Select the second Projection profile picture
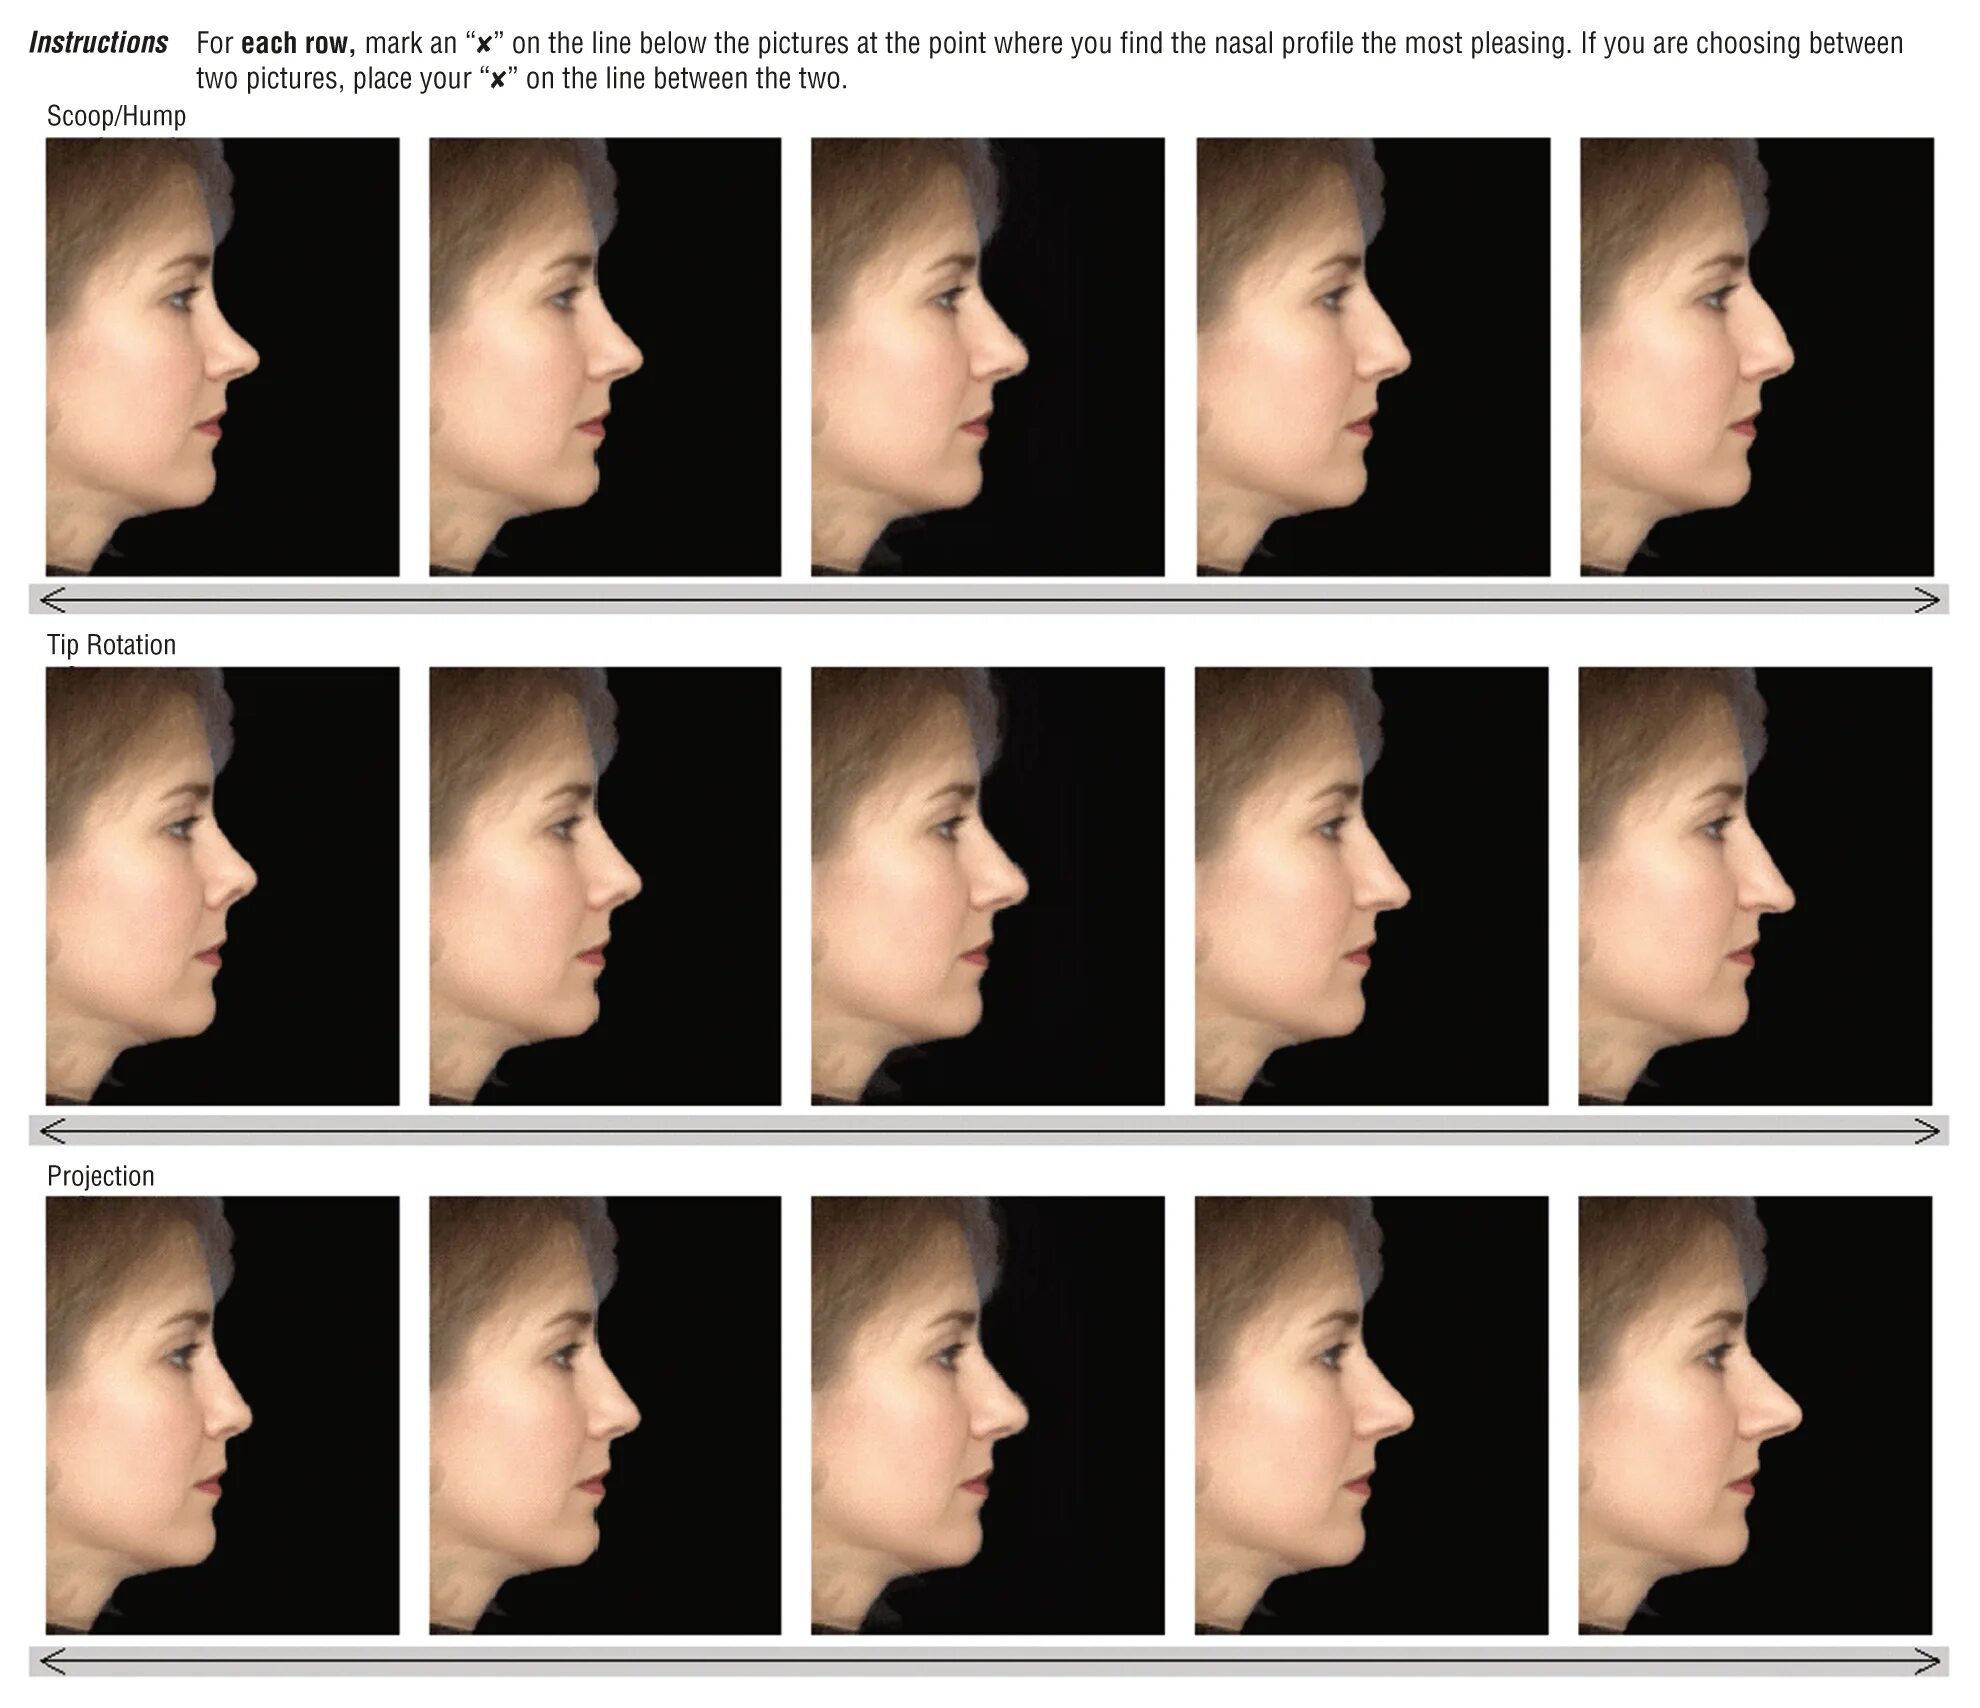This screenshot has width=1980, height=1708. click(605, 1415)
